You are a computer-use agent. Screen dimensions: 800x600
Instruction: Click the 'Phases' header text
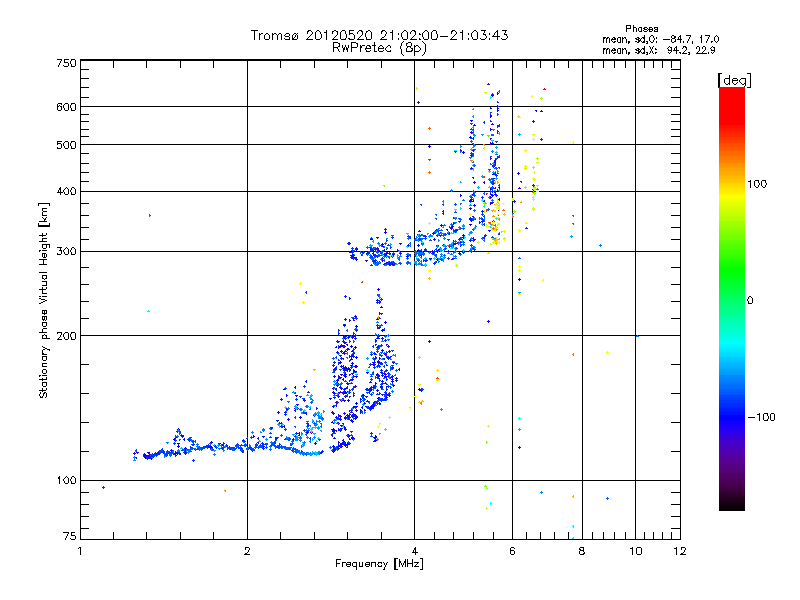click(641, 29)
